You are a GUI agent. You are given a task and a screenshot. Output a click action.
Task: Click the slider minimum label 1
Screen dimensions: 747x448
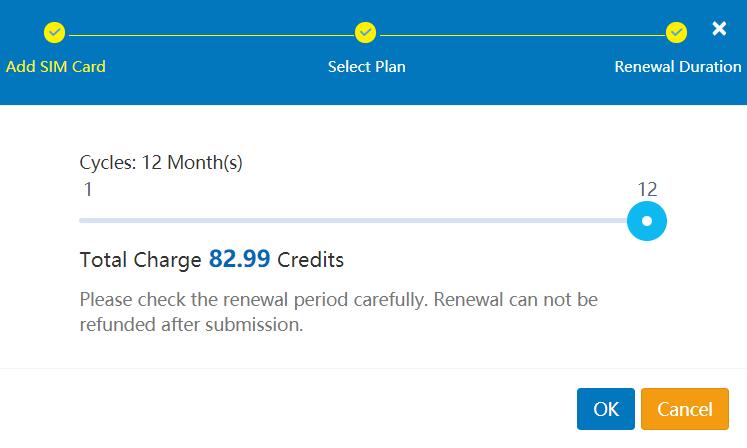point(88,189)
